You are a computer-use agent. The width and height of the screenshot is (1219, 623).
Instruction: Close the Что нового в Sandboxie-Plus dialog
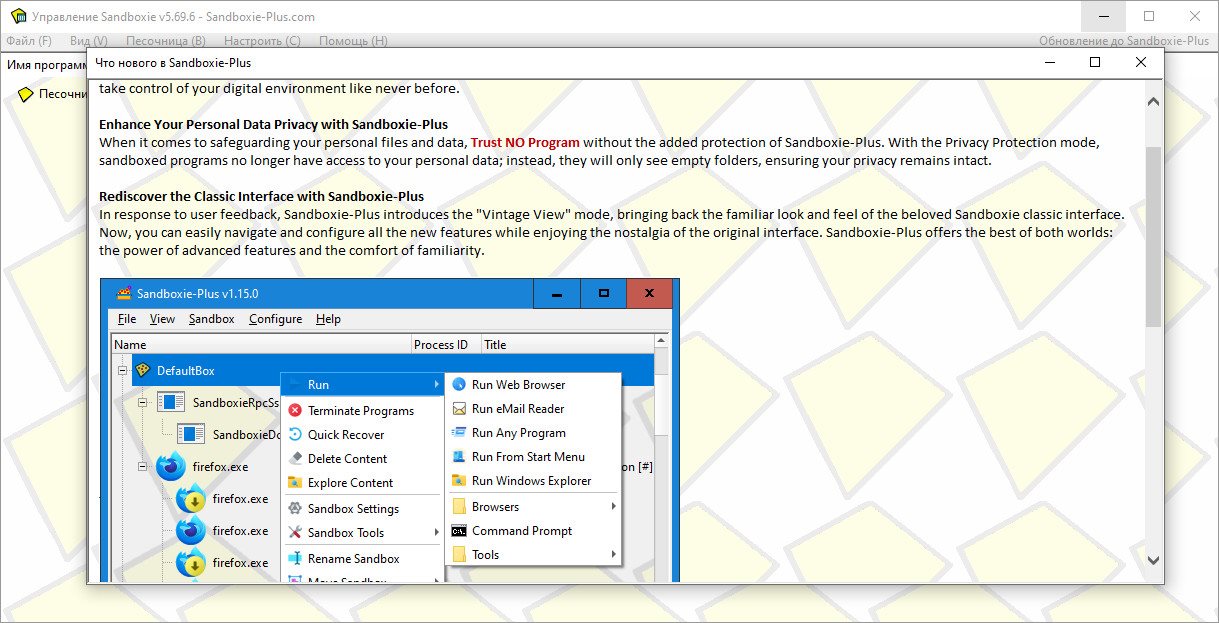pos(1141,62)
